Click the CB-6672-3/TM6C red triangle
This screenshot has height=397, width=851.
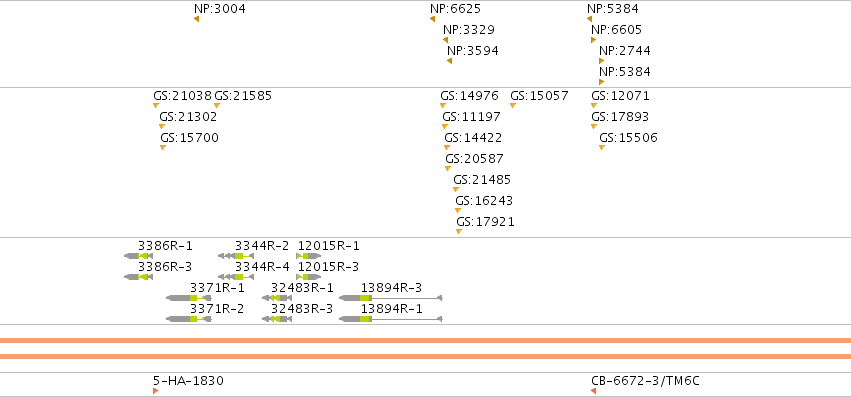coord(594,391)
